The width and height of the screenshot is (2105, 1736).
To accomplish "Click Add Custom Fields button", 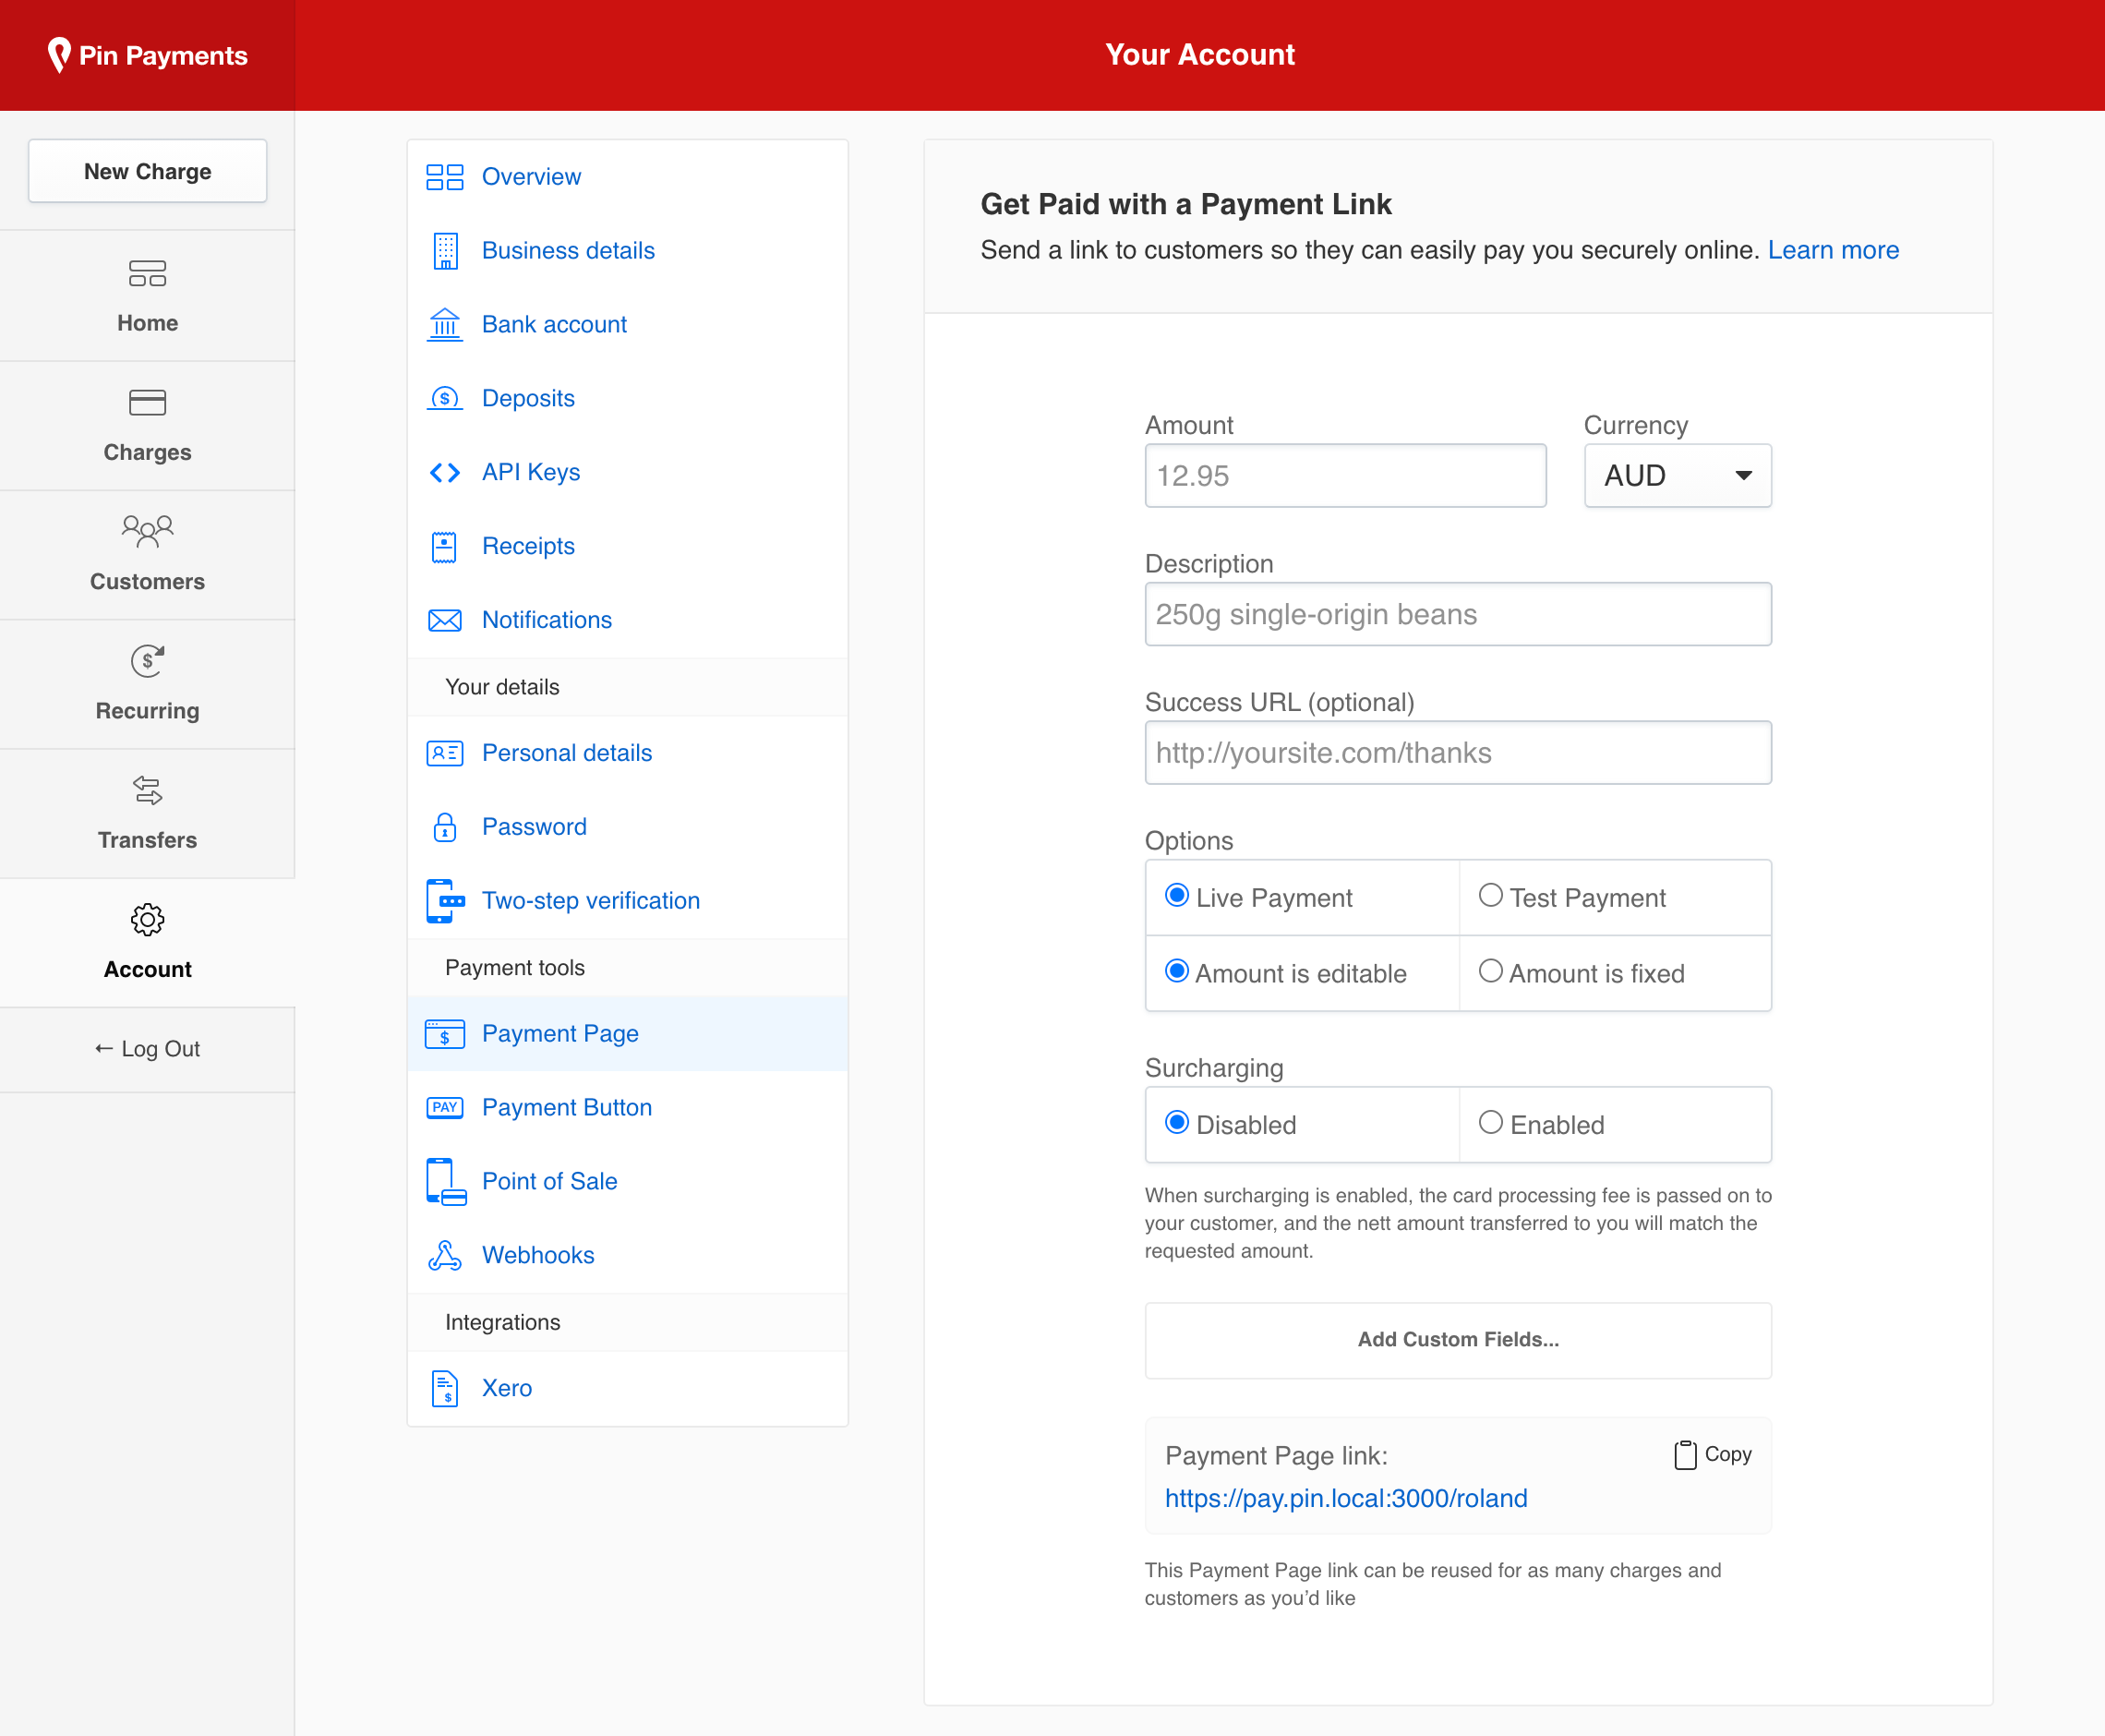I will (x=1457, y=1340).
